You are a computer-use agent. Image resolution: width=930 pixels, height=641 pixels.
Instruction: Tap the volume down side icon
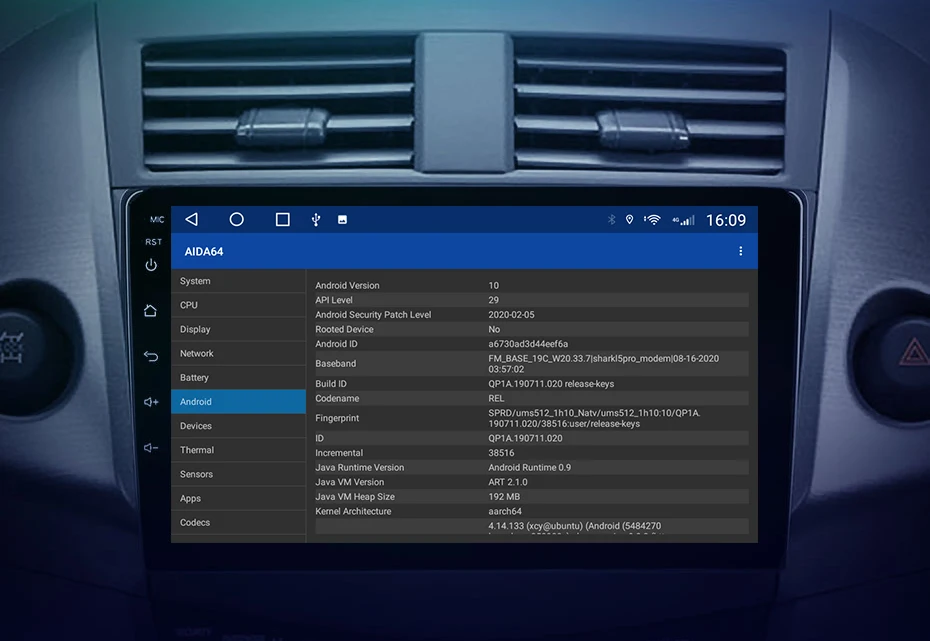pos(151,448)
